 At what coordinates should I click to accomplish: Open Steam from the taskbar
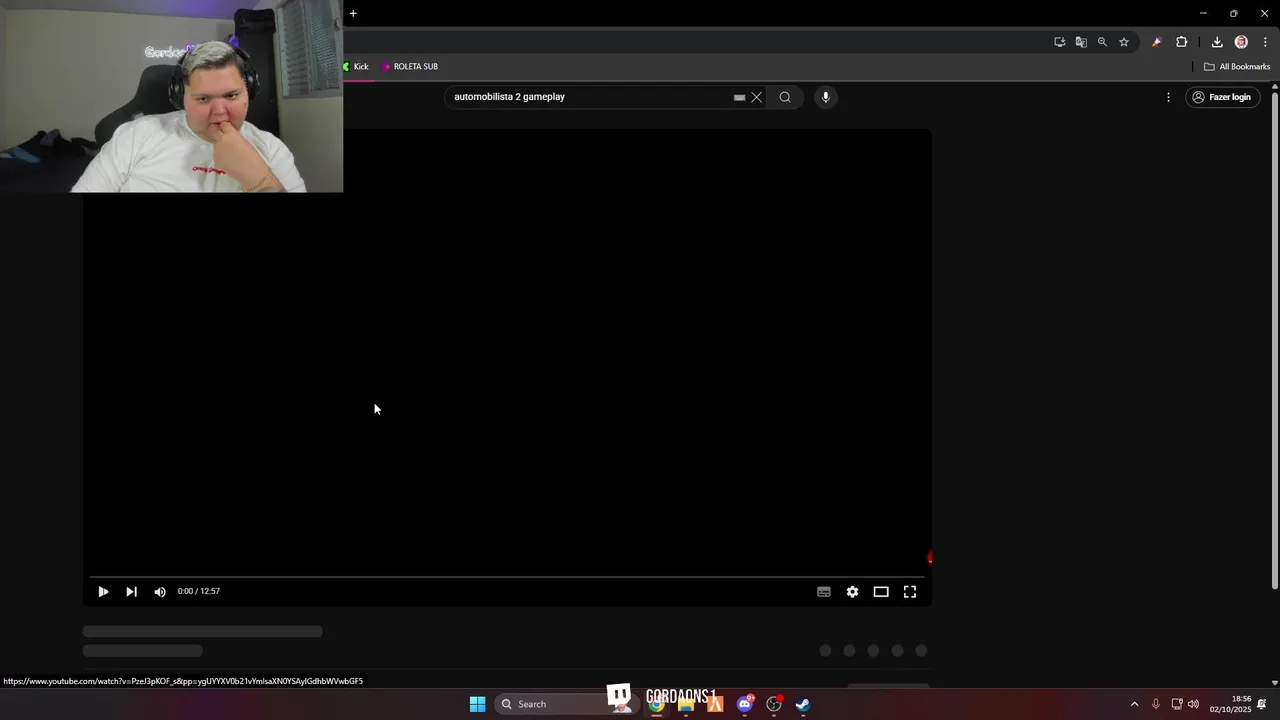click(803, 705)
